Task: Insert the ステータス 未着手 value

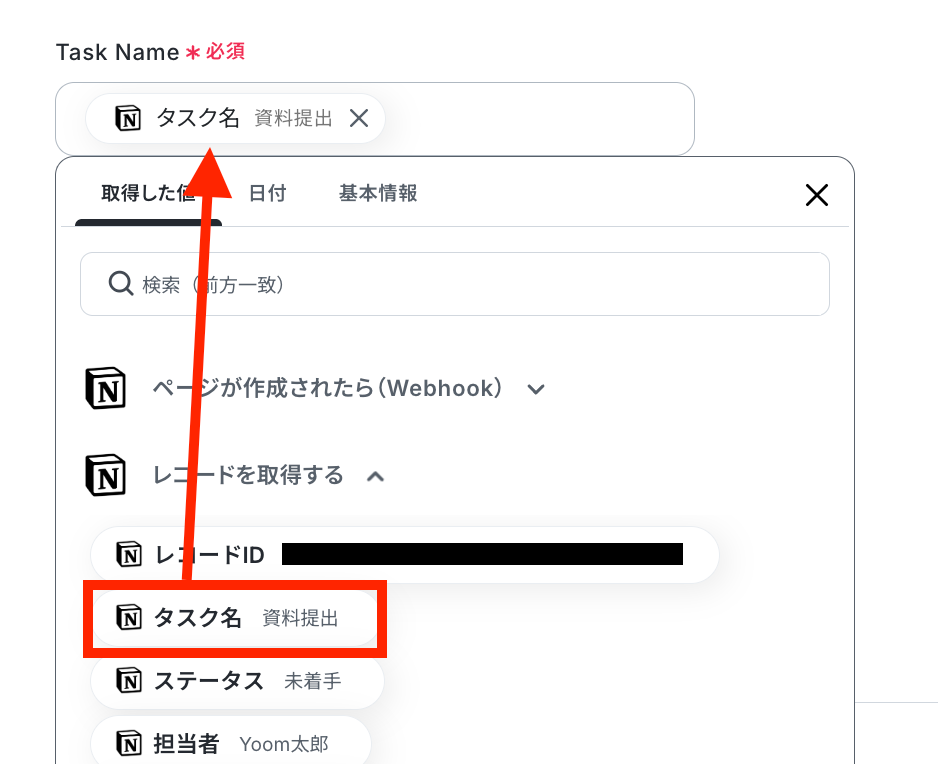Action: [237, 681]
